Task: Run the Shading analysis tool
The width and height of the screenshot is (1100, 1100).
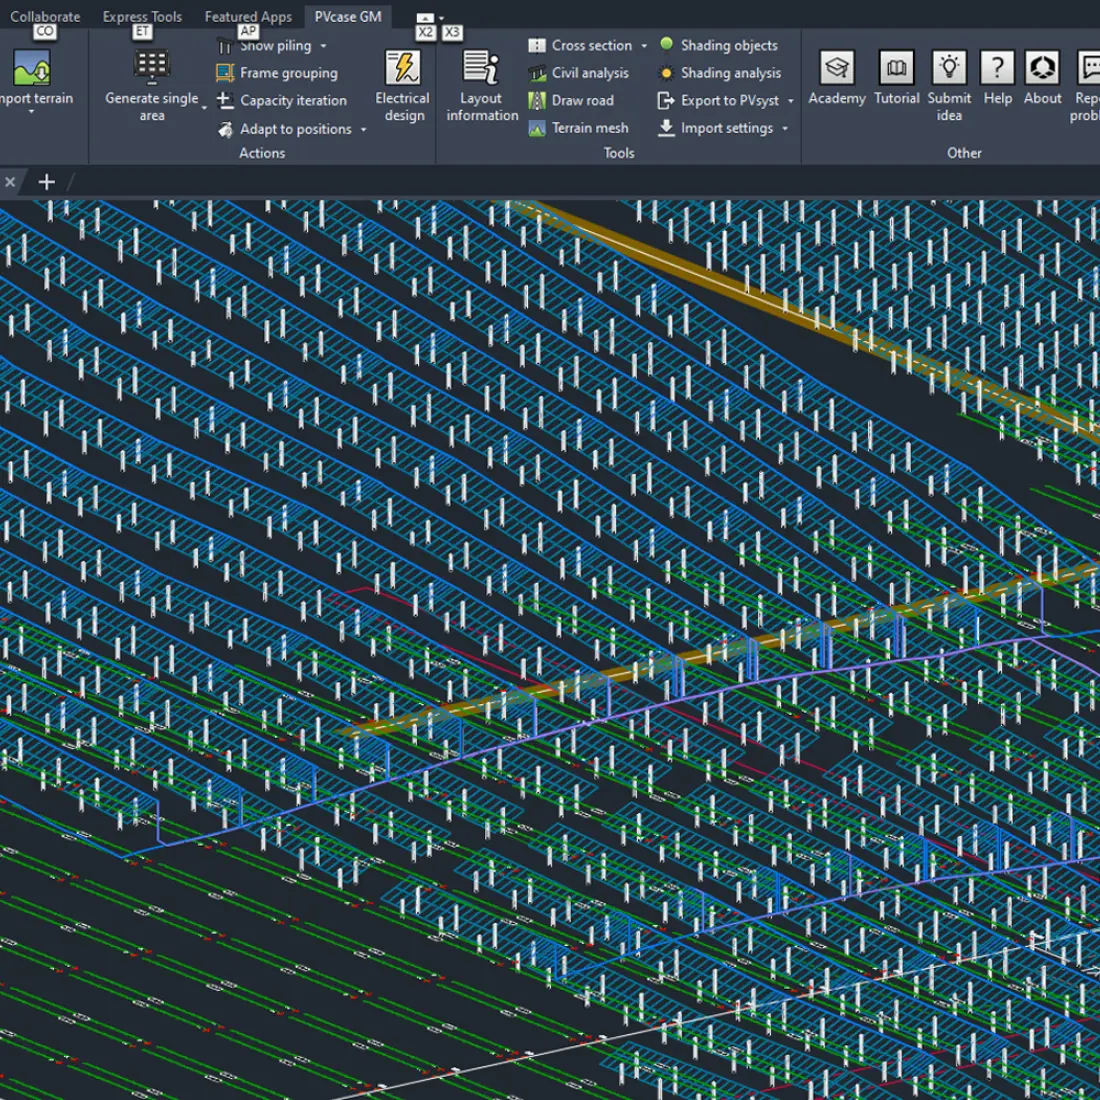Action: 720,73
